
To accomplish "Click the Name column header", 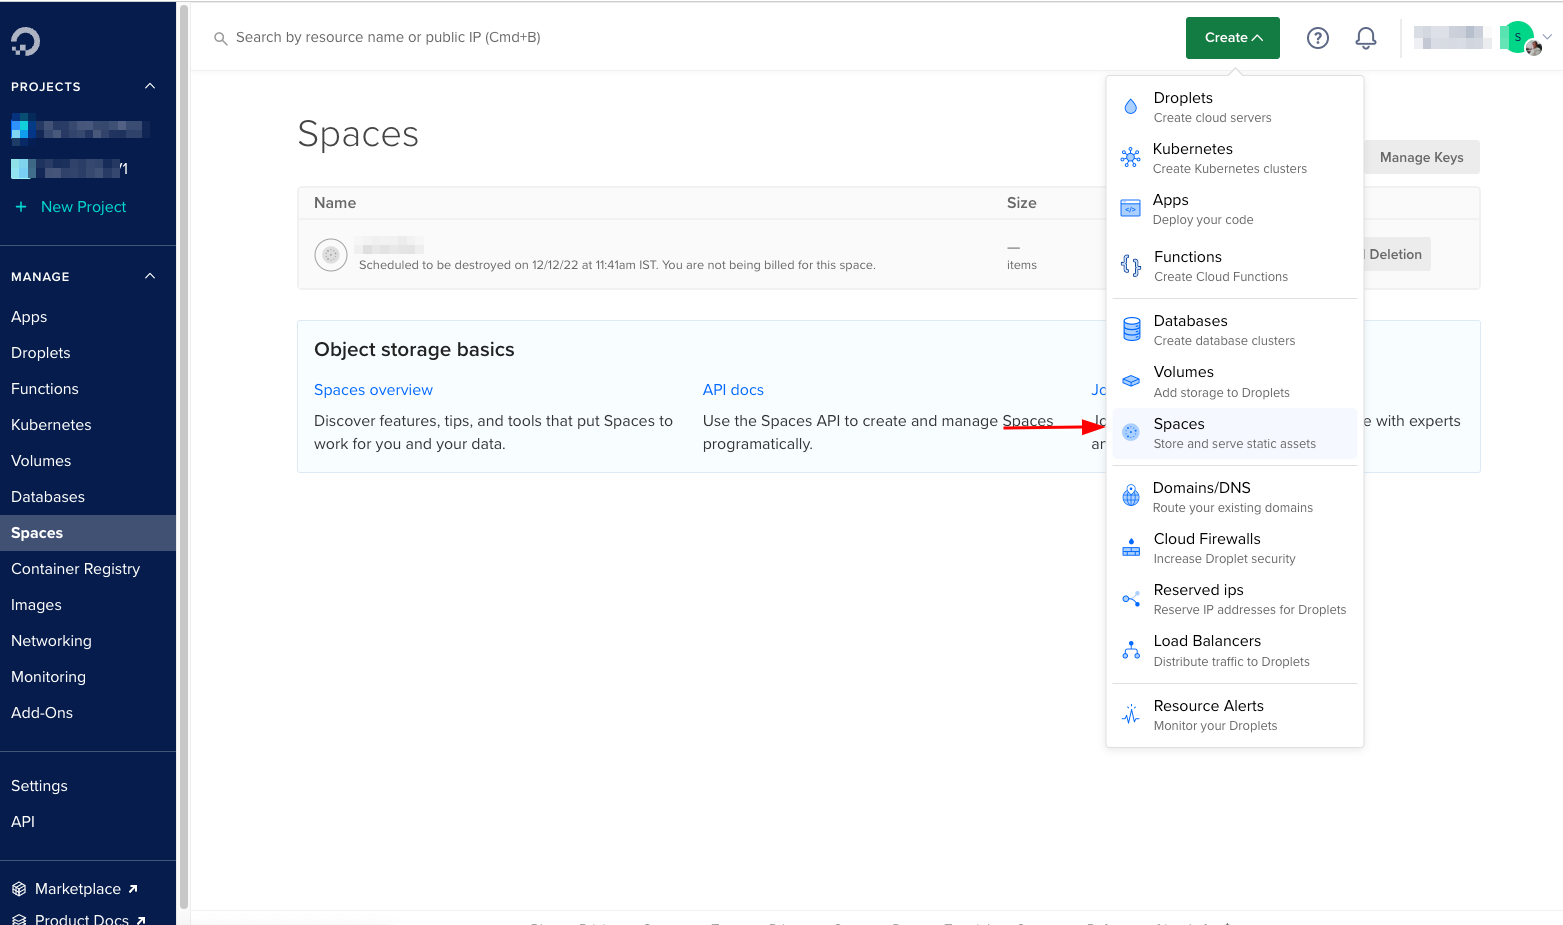I will 335,203.
